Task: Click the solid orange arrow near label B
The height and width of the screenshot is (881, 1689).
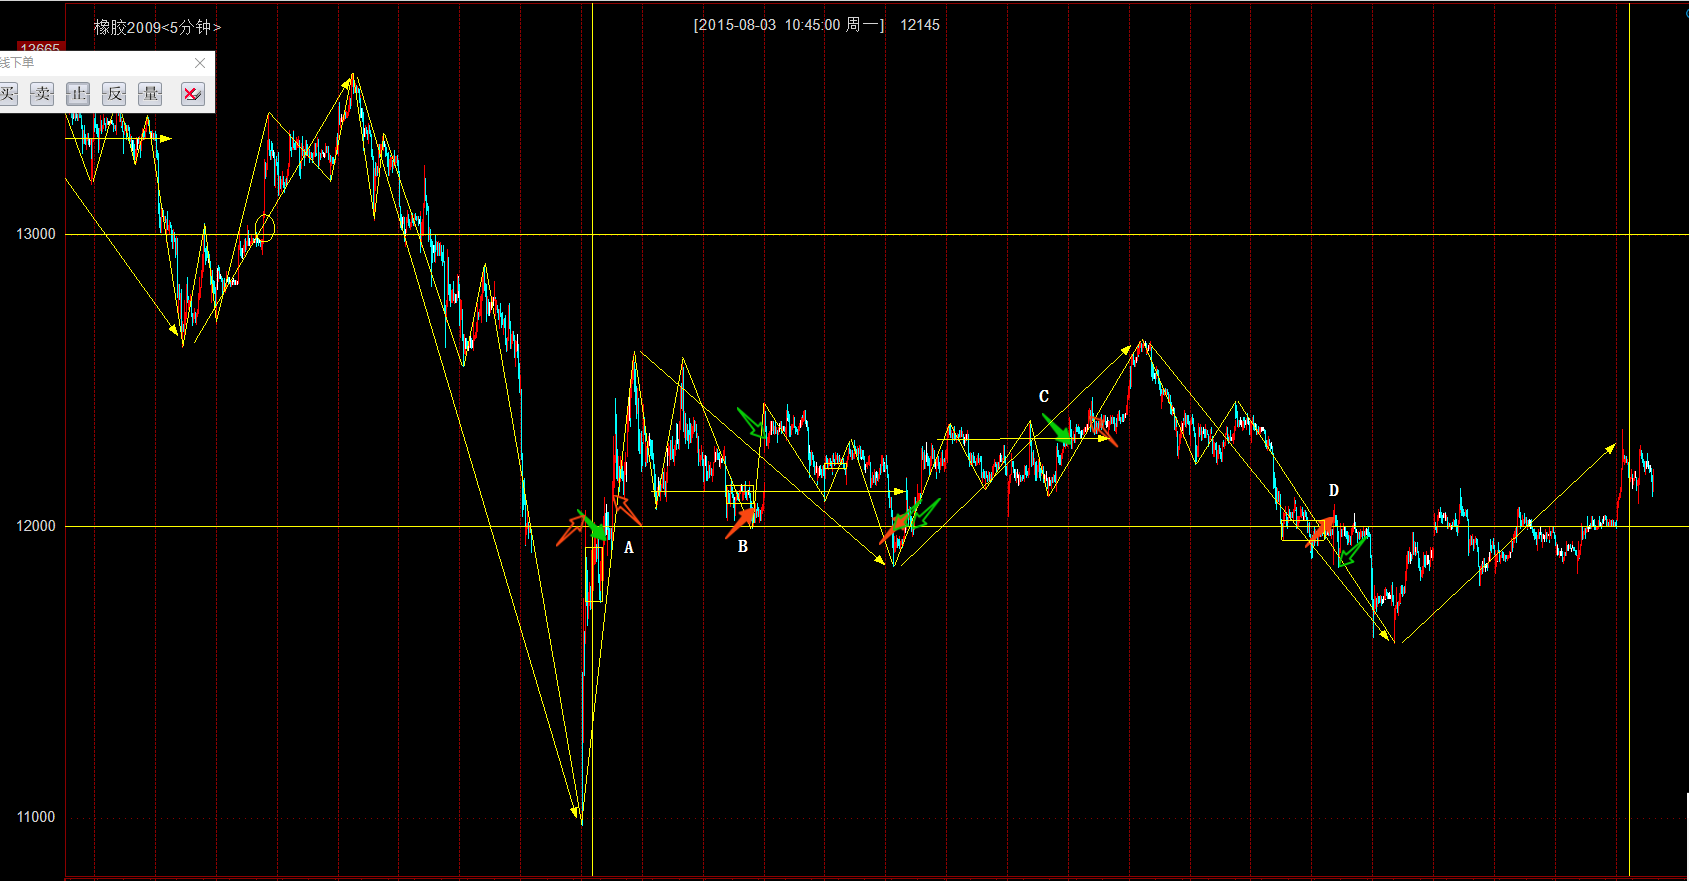Action: point(741,522)
